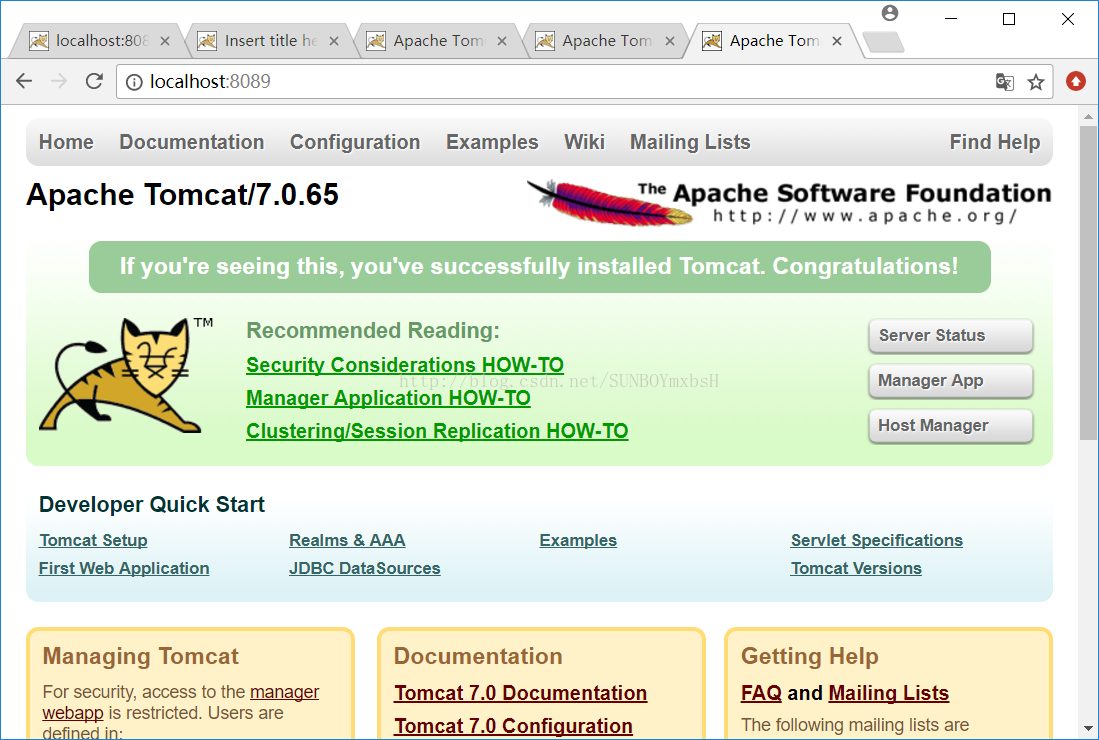Image resolution: width=1099 pixels, height=740 pixels.
Task: Open Clustering/Session Replication HOW-TO link
Action: 437,431
